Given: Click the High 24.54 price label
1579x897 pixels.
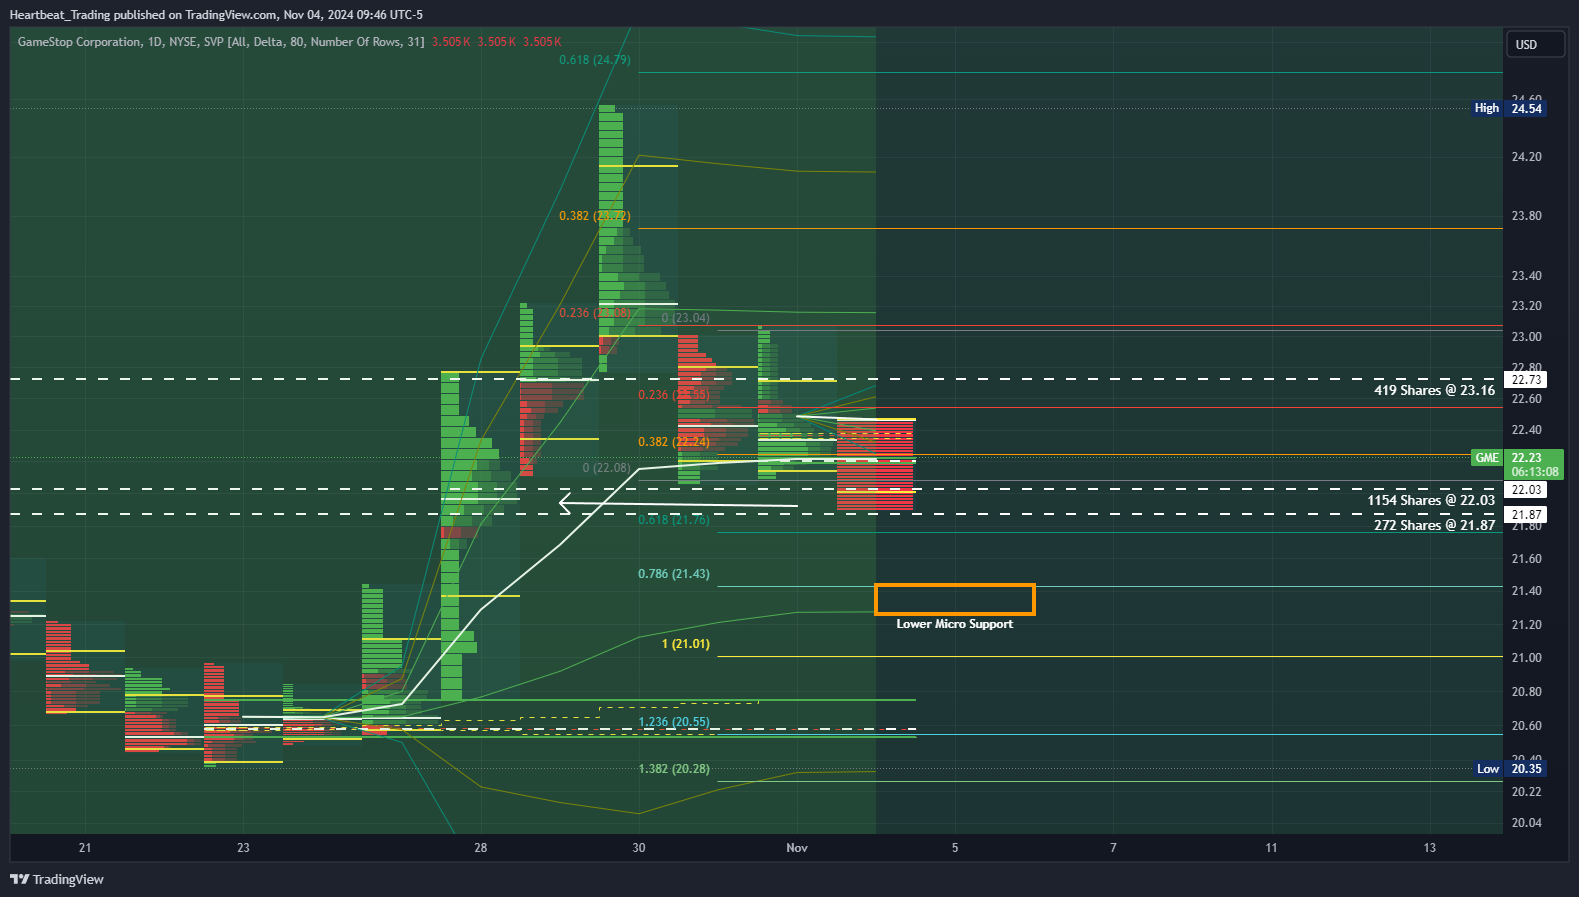Looking at the screenshot, I should coord(1508,108).
